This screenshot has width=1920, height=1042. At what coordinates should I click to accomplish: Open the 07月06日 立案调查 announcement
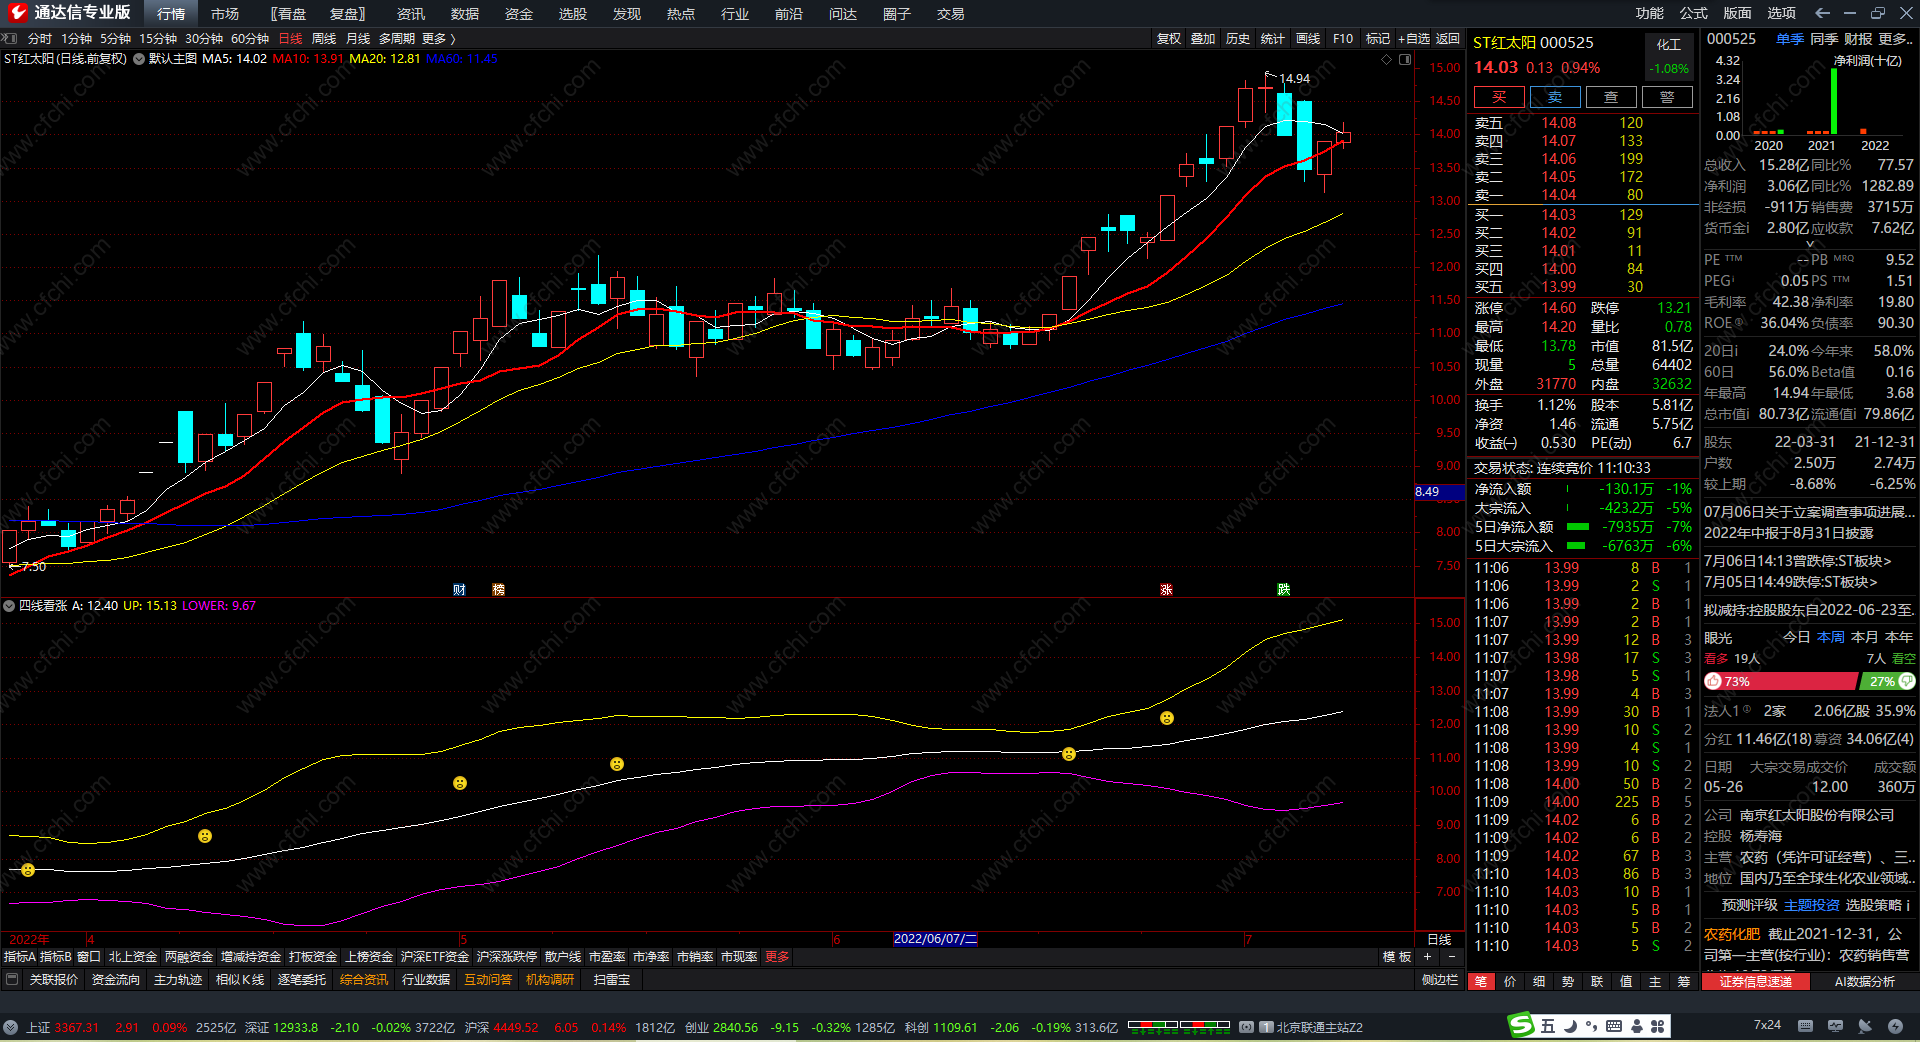pyautogui.click(x=1809, y=512)
